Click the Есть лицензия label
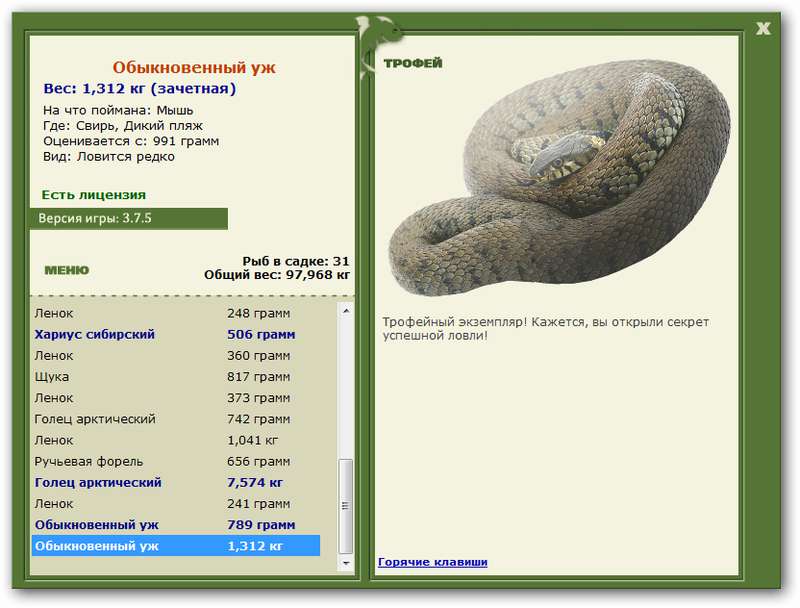 point(94,195)
